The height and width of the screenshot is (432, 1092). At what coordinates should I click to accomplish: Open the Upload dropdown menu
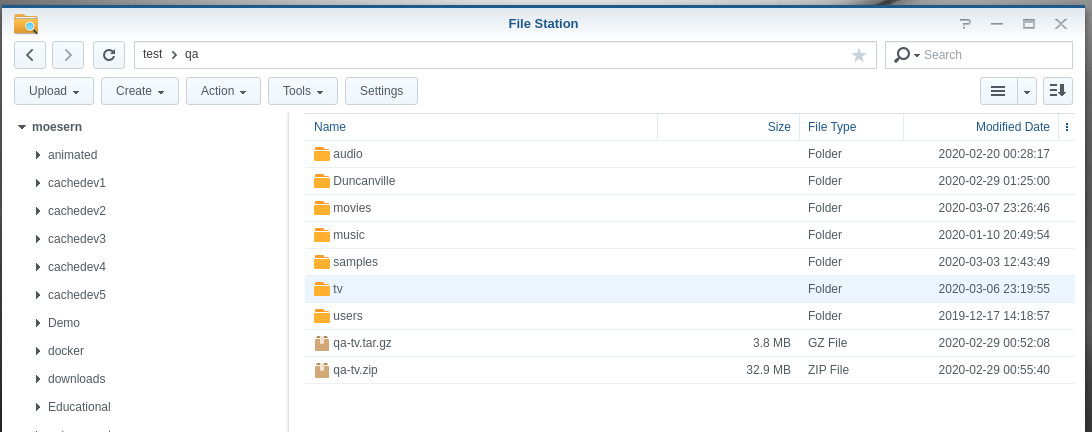pos(54,91)
